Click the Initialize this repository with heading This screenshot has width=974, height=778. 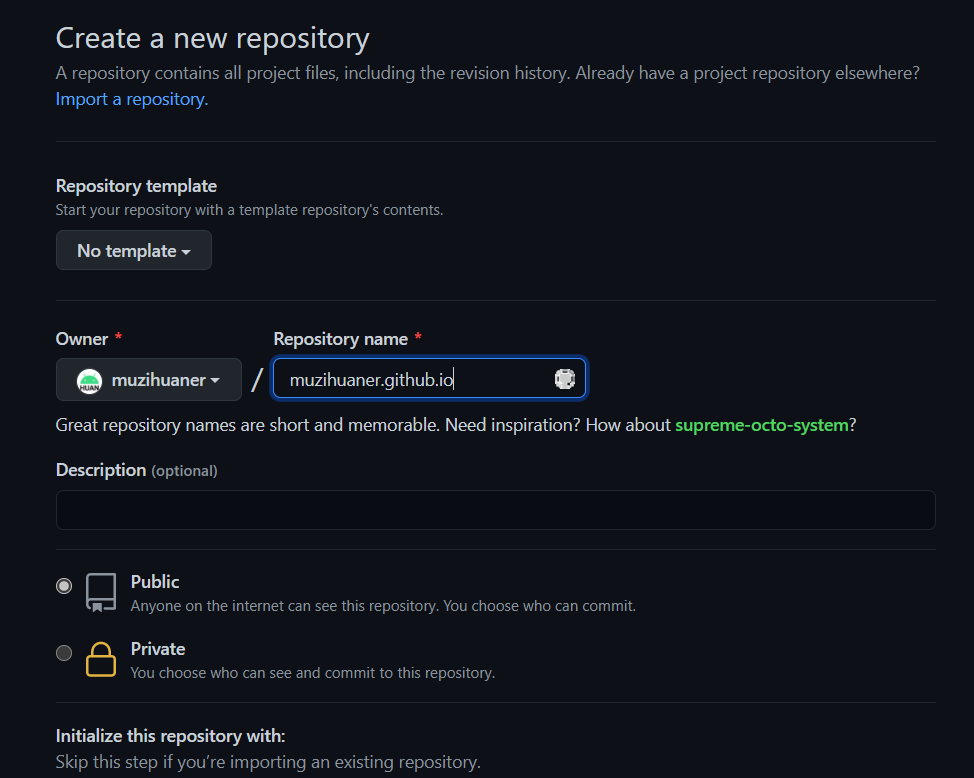(170, 736)
